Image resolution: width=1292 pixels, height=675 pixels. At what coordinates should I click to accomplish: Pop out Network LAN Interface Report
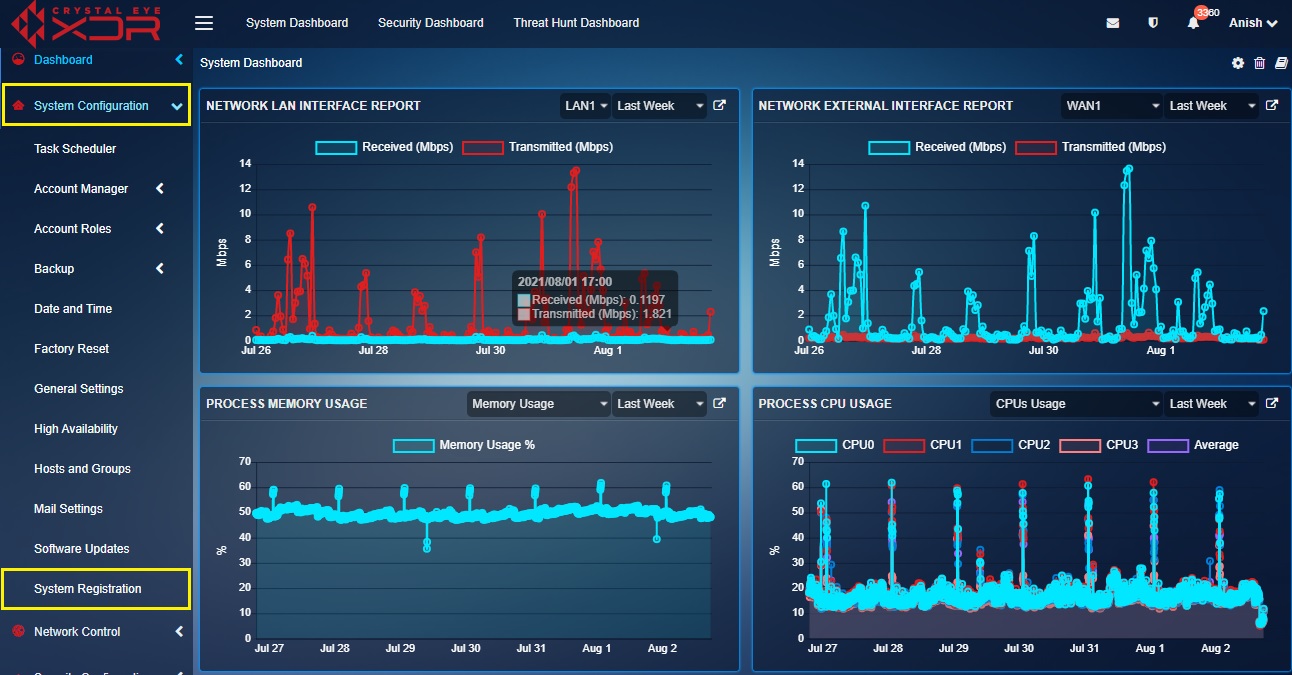pos(719,105)
